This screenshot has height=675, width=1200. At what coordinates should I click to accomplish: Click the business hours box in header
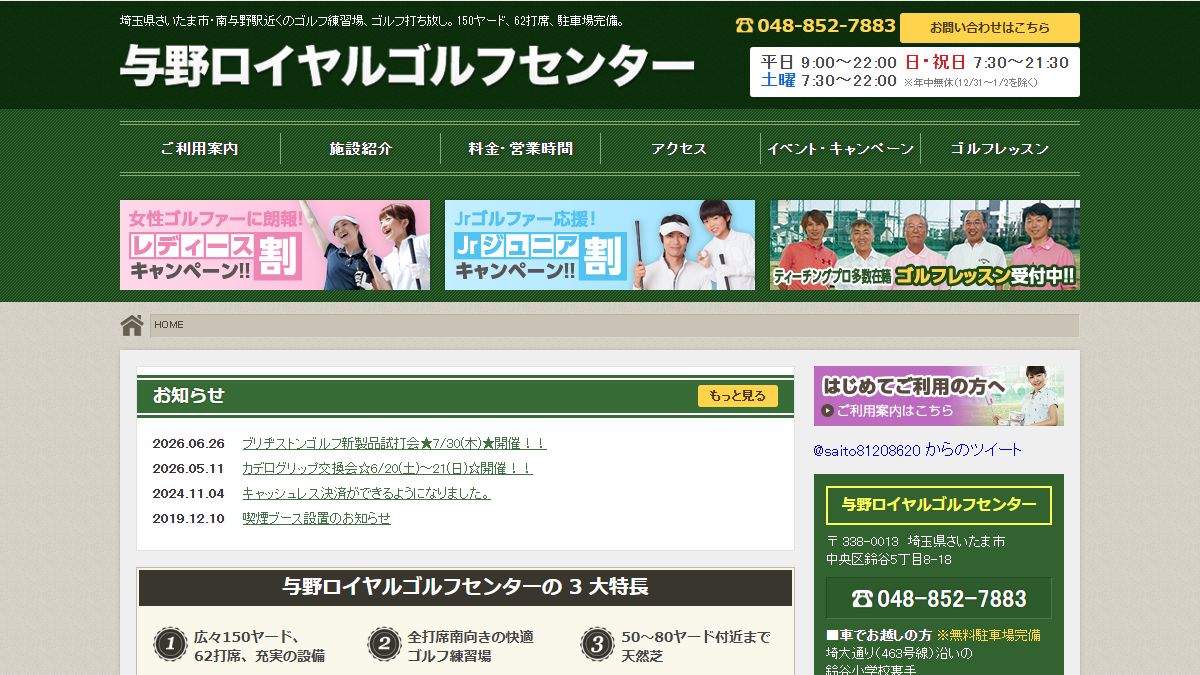915,72
